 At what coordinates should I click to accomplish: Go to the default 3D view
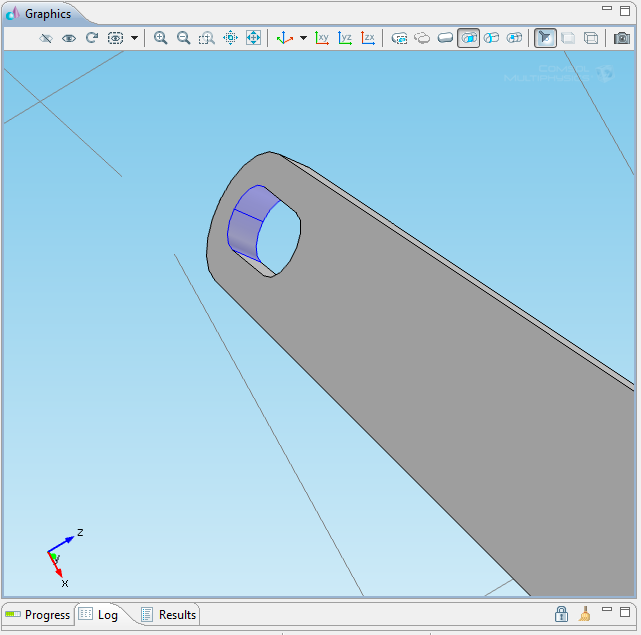point(285,38)
